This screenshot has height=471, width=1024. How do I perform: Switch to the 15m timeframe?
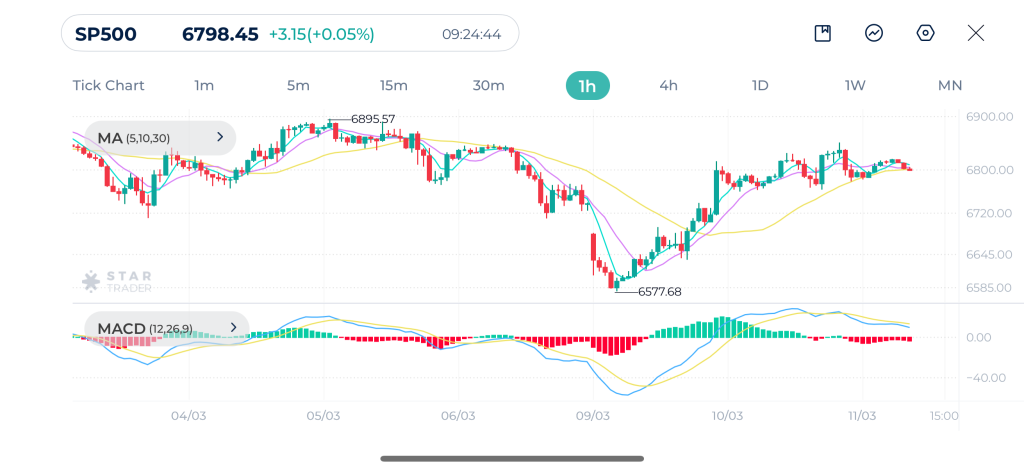point(393,85)
